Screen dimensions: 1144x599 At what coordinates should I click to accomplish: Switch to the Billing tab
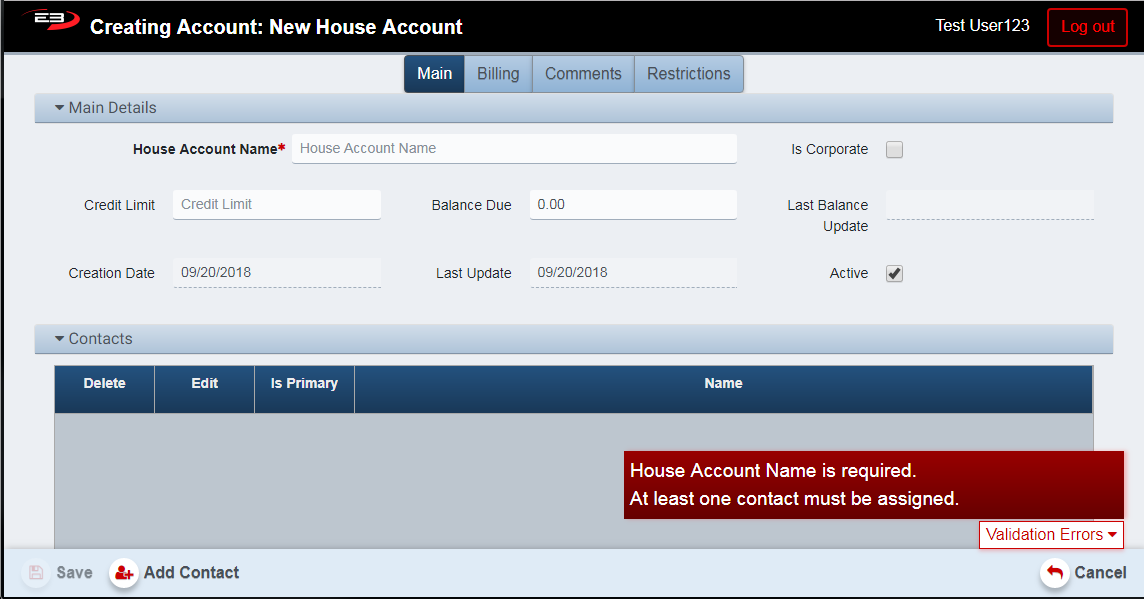497,74
